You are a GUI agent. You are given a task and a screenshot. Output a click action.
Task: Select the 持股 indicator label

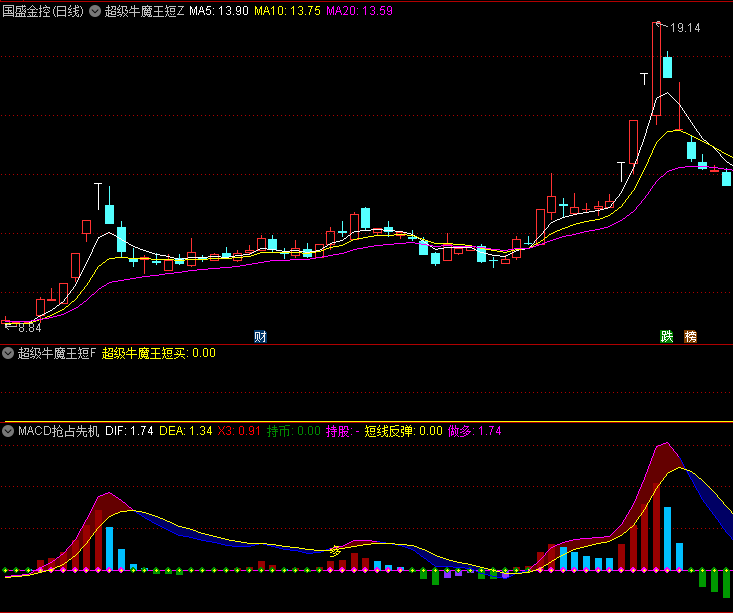(338, 431)
